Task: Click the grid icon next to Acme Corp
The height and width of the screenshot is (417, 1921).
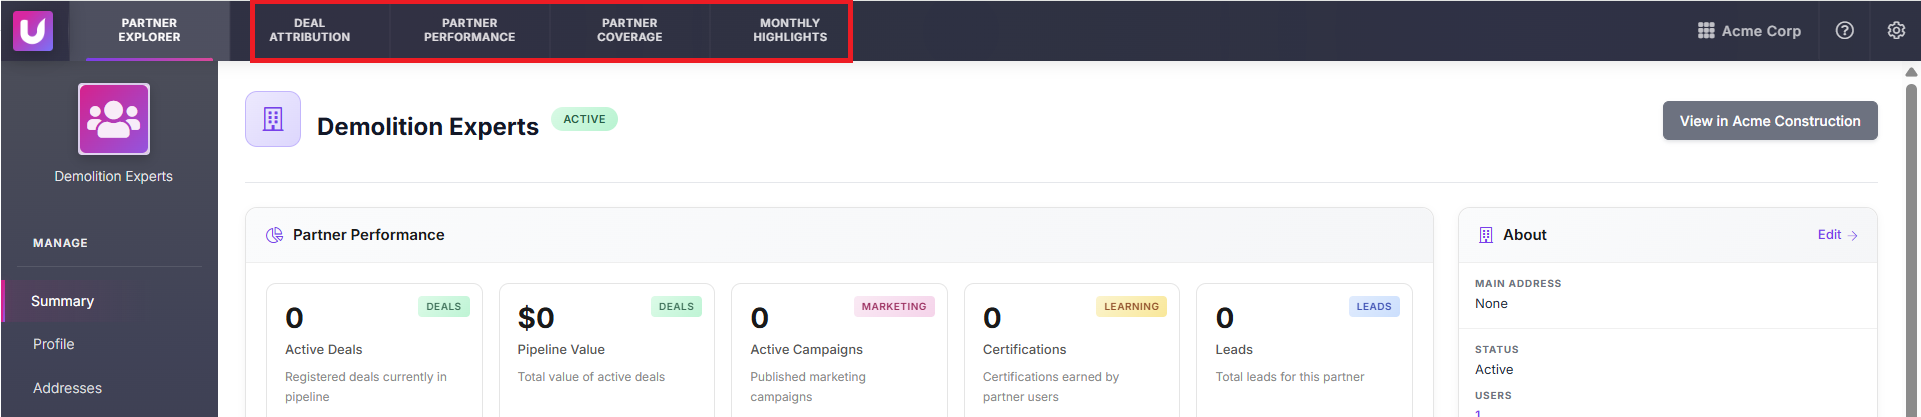Action: 1706,31
